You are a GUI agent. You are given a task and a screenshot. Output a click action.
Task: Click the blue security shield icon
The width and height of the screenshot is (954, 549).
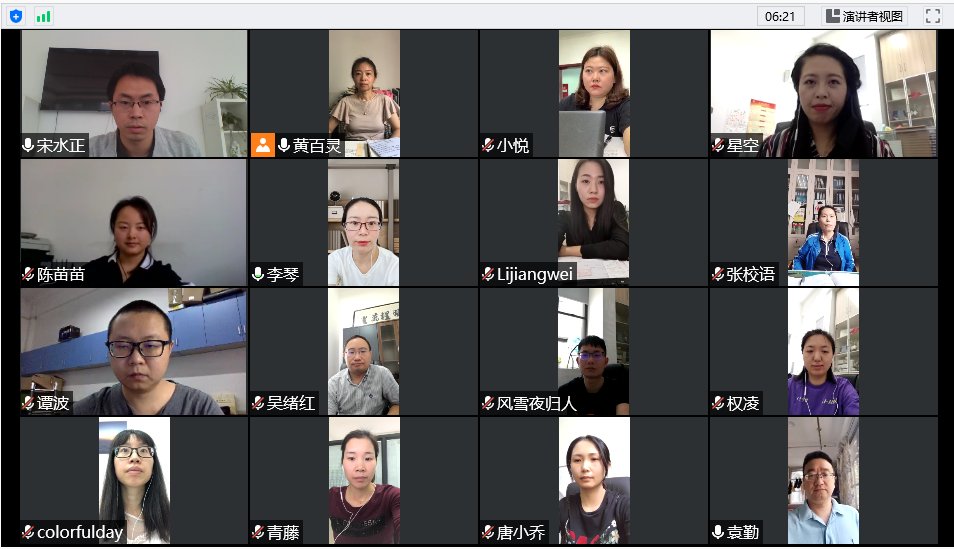point(16,16)
